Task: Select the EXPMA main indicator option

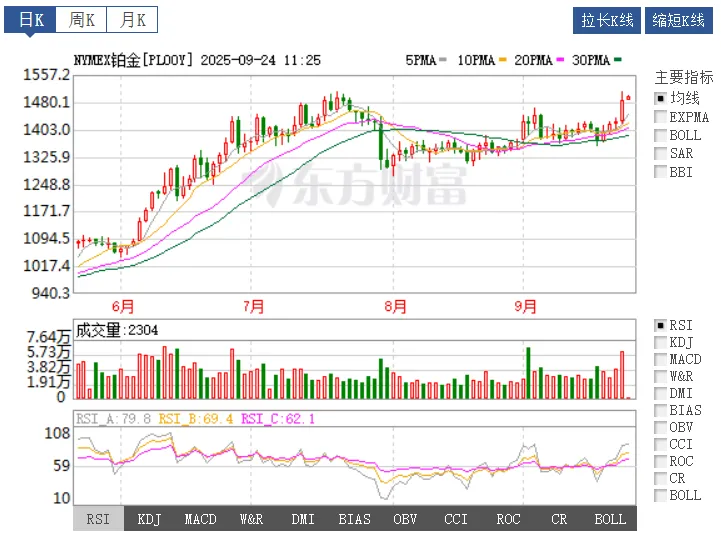Action: point(660,116)
